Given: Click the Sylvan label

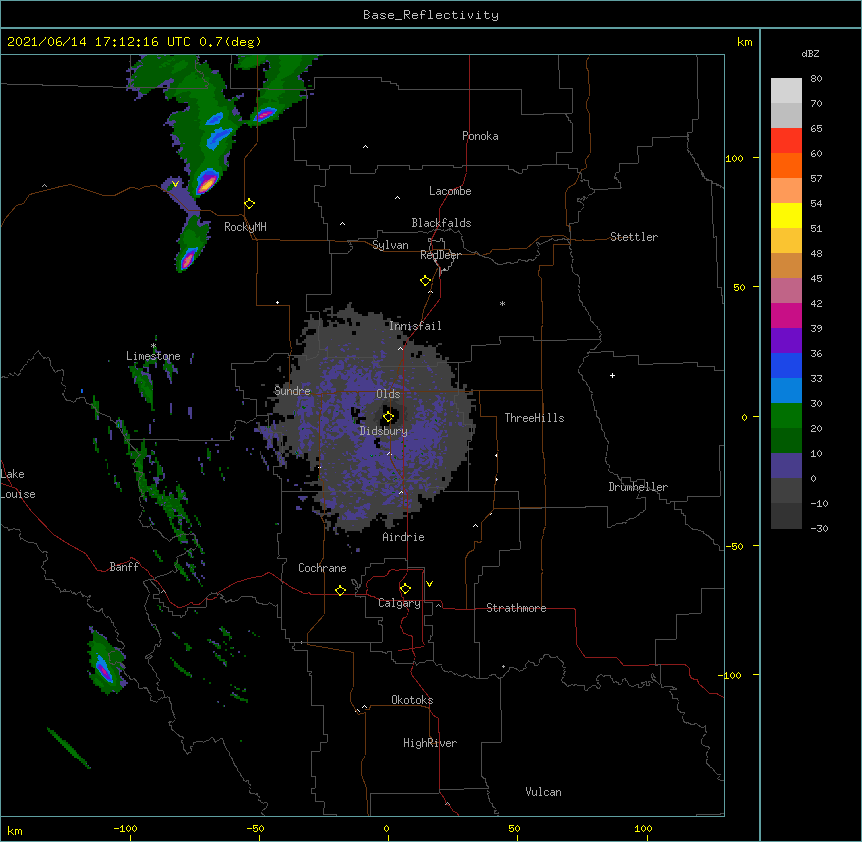Looking at the screenshot, I should [x=390, y=245].
